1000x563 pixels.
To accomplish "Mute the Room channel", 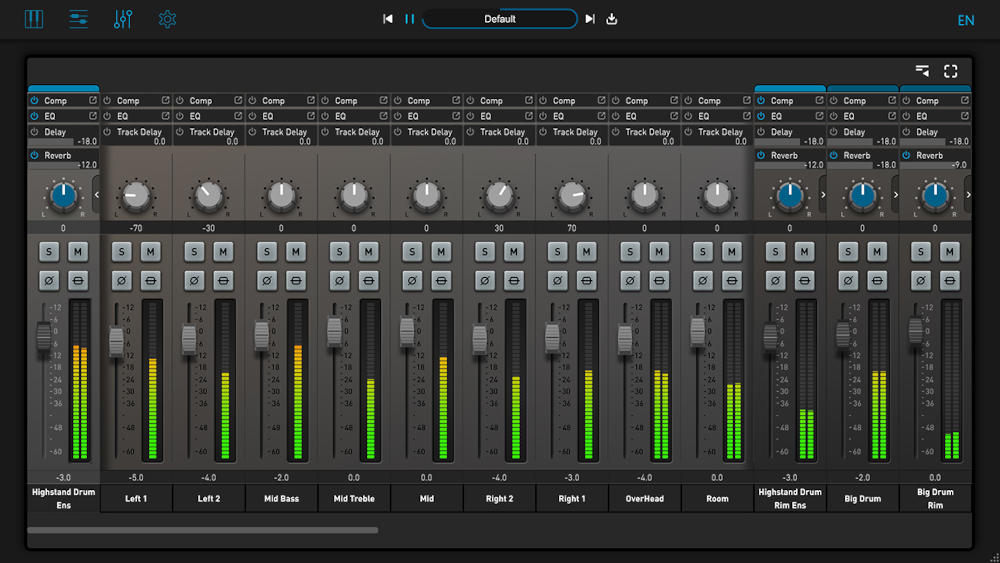I will [732, 252].
